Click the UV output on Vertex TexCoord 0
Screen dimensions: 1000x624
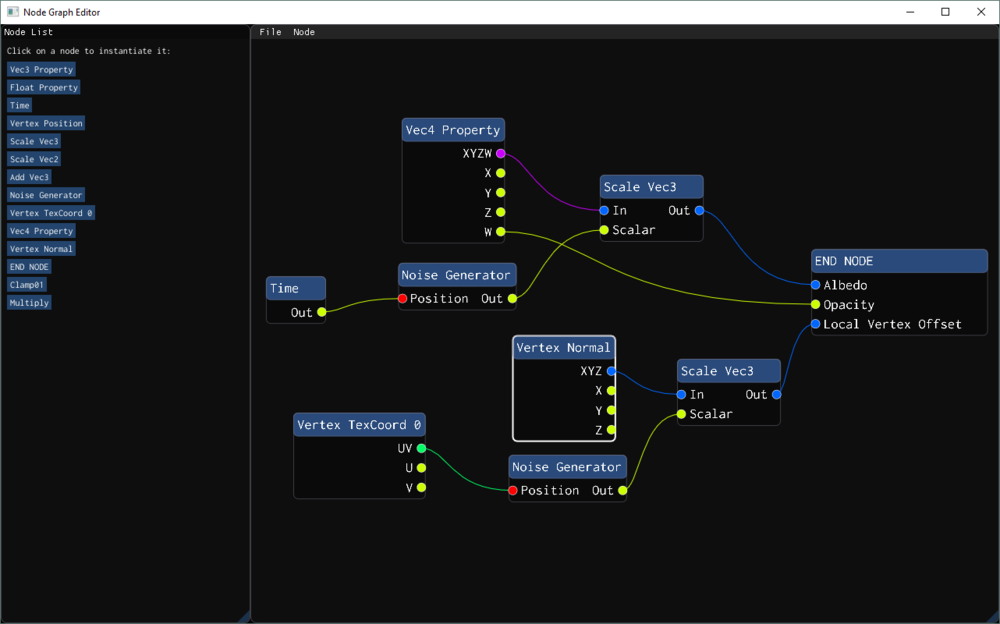tap(419, 448)
